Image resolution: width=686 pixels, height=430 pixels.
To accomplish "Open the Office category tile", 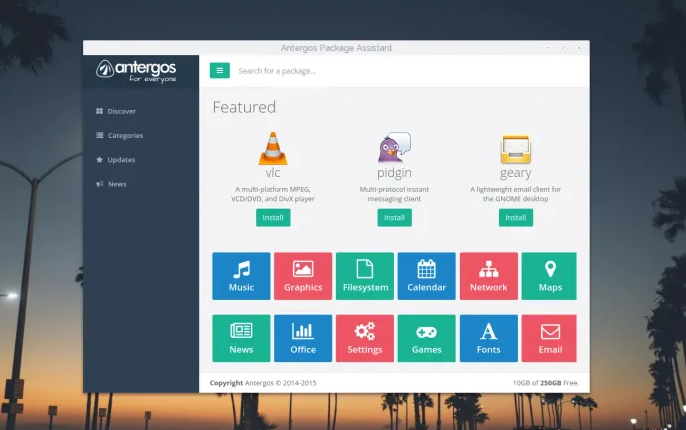I will tap(303, 338).
